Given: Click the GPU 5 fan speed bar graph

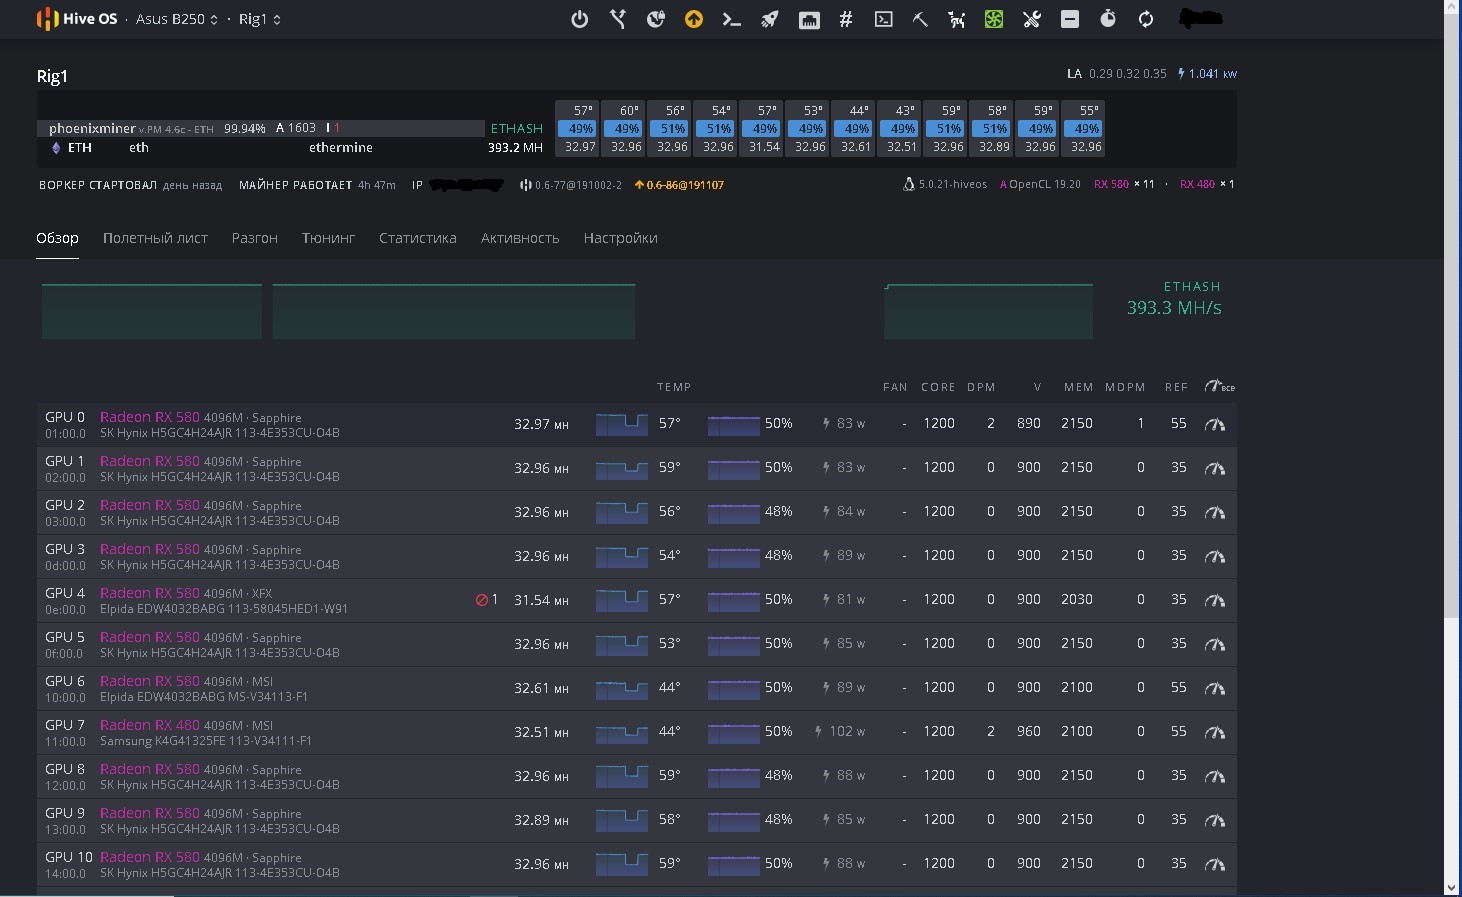Looking at the screenshot, I should (x=734, y=644).
